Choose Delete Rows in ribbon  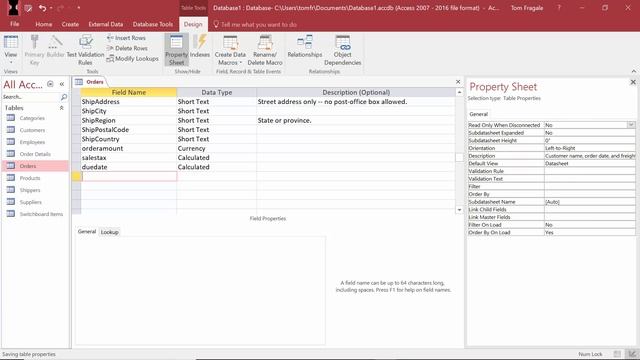(127, 48)
